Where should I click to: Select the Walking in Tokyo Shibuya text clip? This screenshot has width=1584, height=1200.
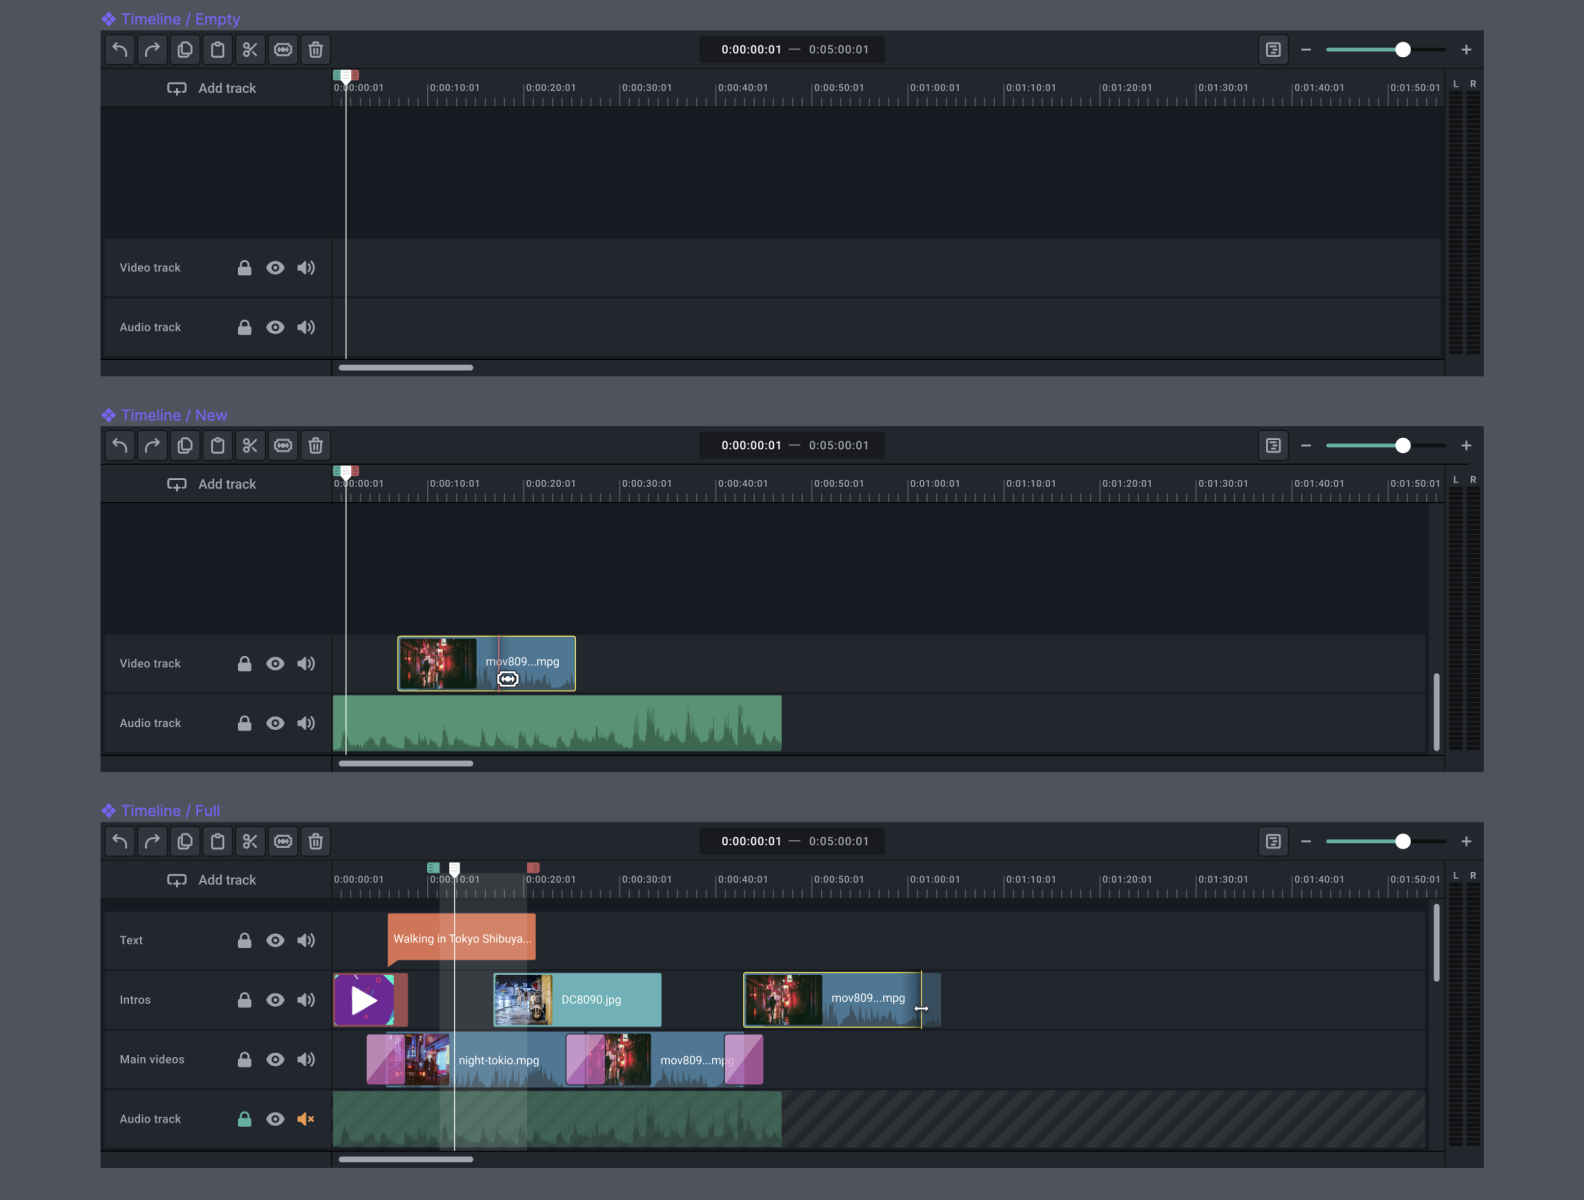[x=462, y=938]
